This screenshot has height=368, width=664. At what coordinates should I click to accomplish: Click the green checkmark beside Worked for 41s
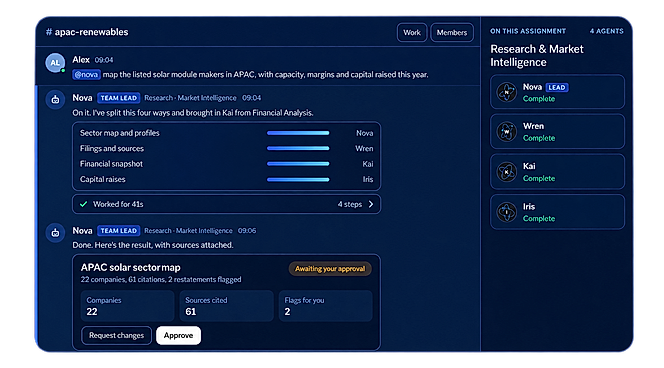[83, 204]
